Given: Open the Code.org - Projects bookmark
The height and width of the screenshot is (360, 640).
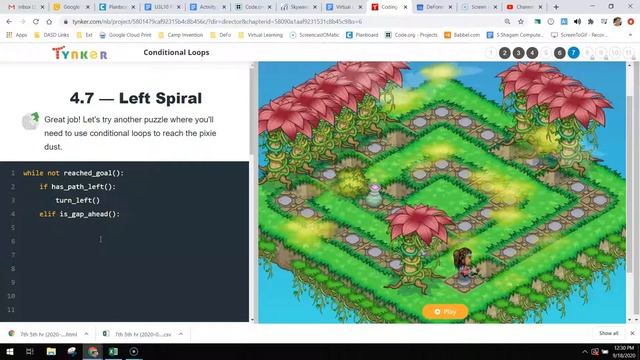Looking at the screenshot, I should [411, 35].
